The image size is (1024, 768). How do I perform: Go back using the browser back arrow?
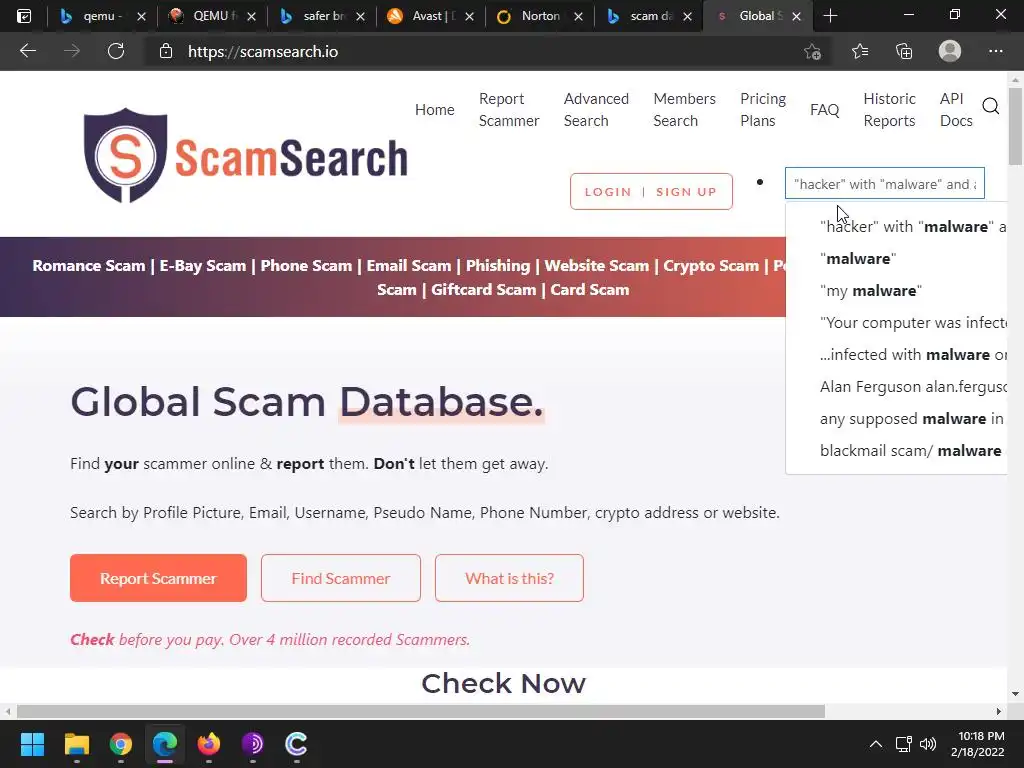[27, 51]
